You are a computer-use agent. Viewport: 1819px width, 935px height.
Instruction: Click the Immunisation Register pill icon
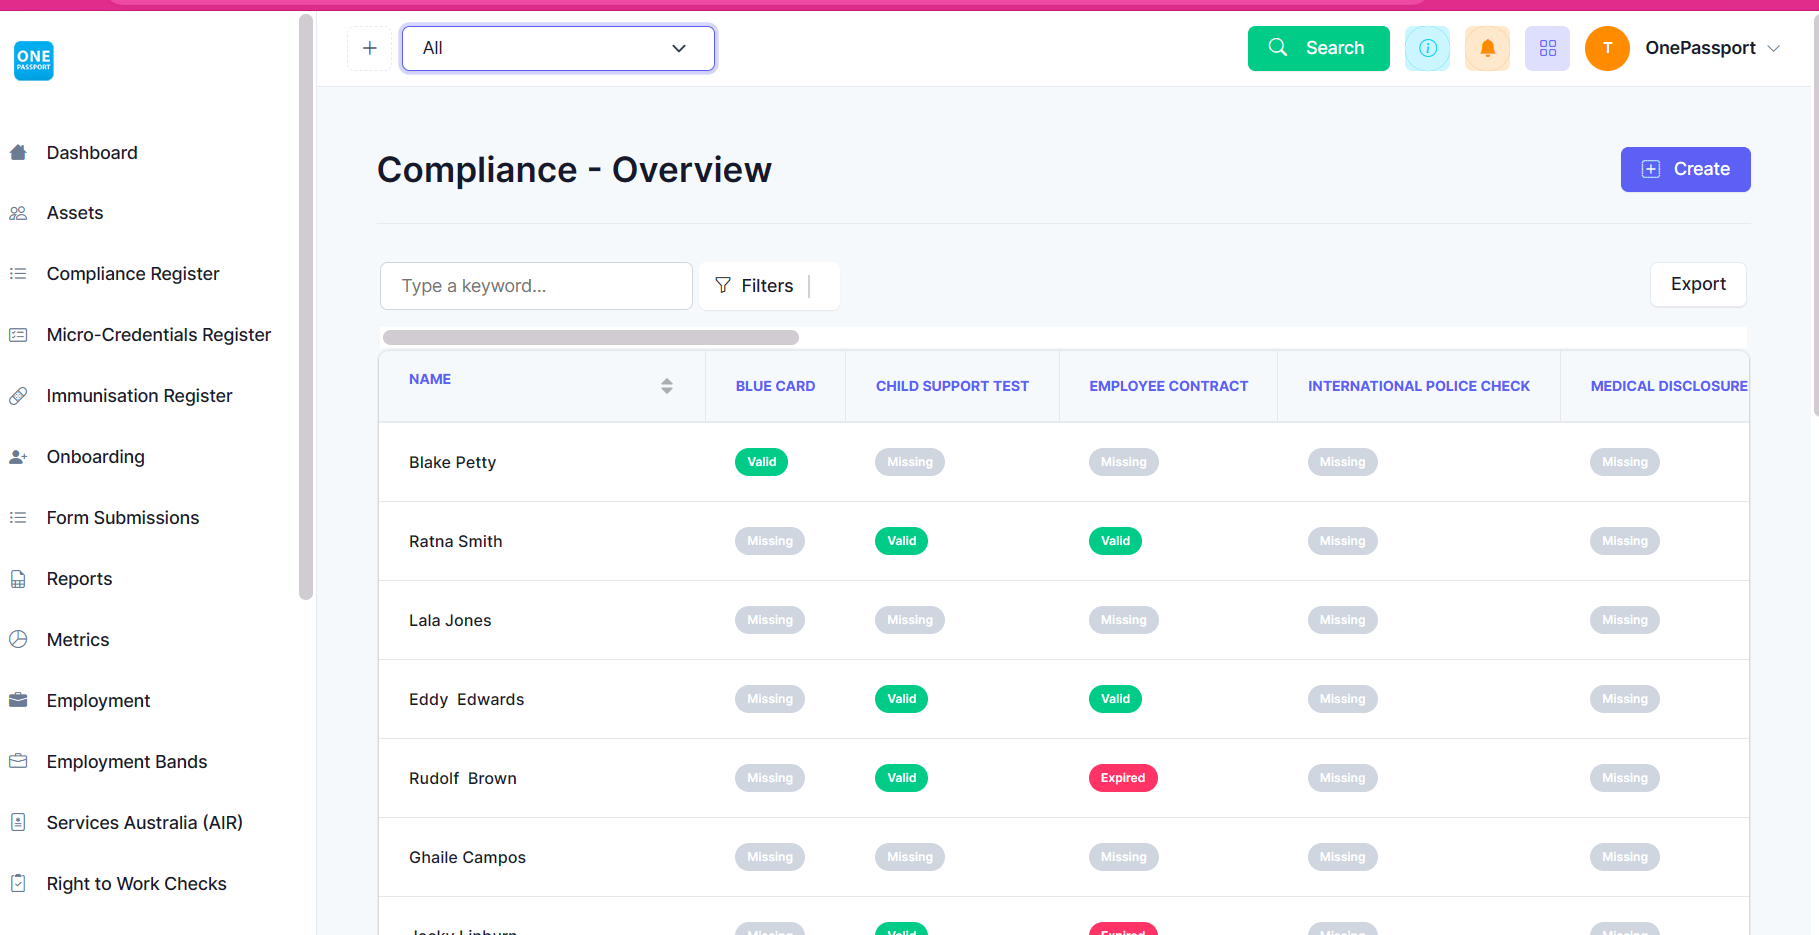pyautogui.click(x=18, y=396)
